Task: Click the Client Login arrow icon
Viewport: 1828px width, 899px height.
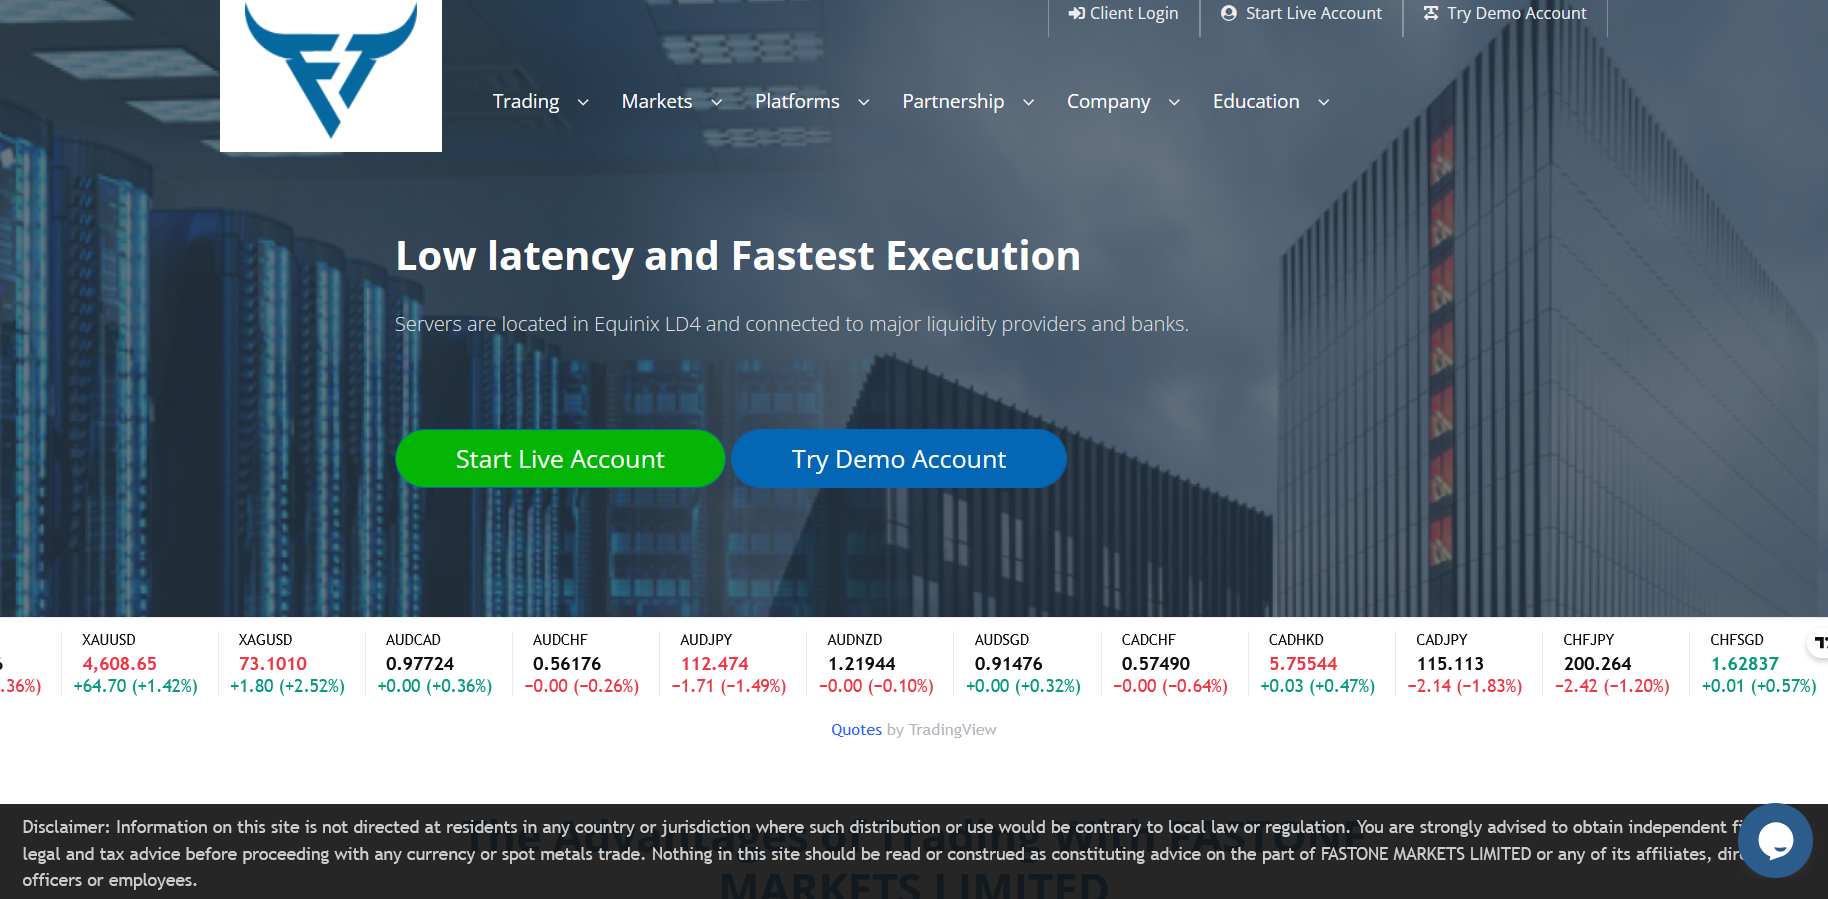Action: 1076,13
